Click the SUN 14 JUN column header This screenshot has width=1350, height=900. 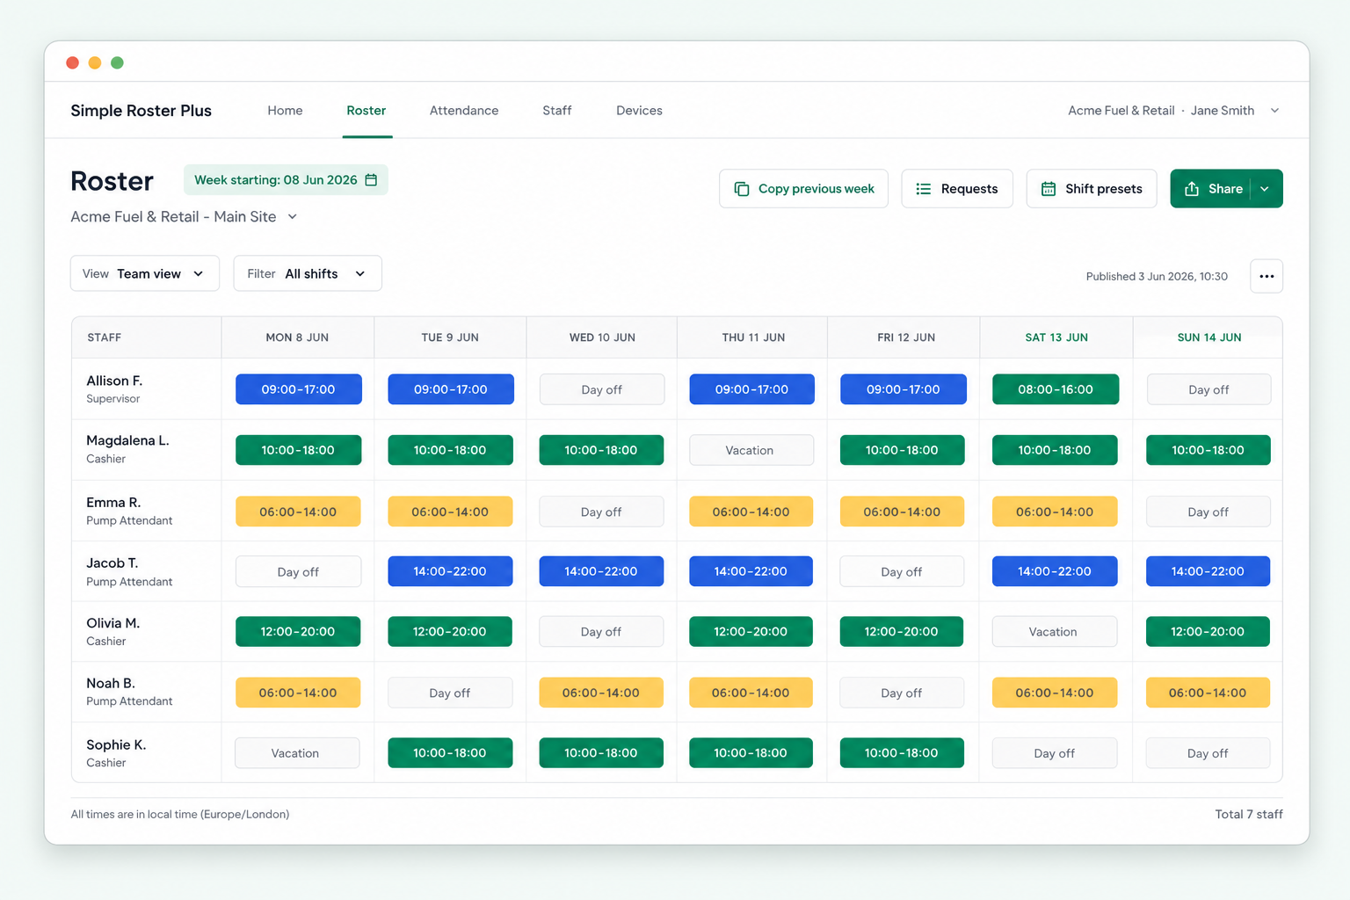1209,338
